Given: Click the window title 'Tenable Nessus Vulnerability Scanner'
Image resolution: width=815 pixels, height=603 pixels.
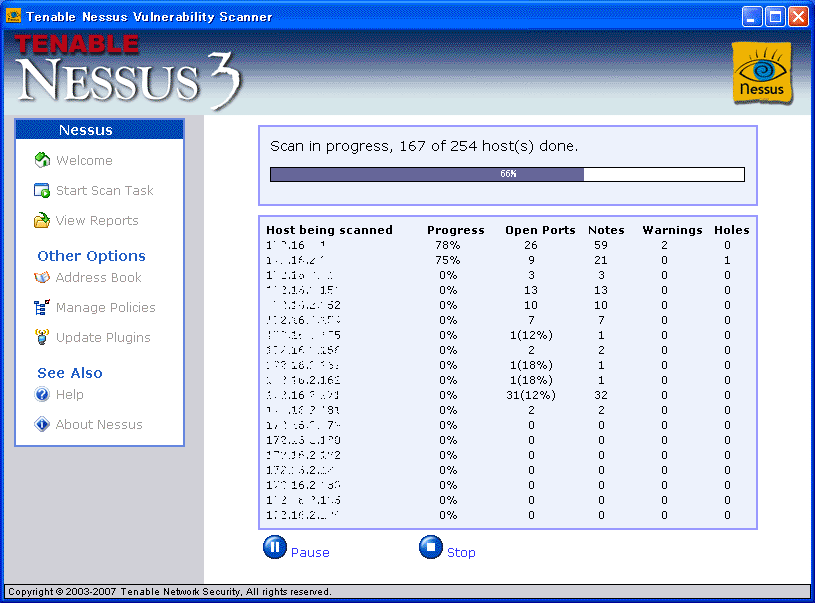Looking at the screenshot, I should (x=149, y=17).
